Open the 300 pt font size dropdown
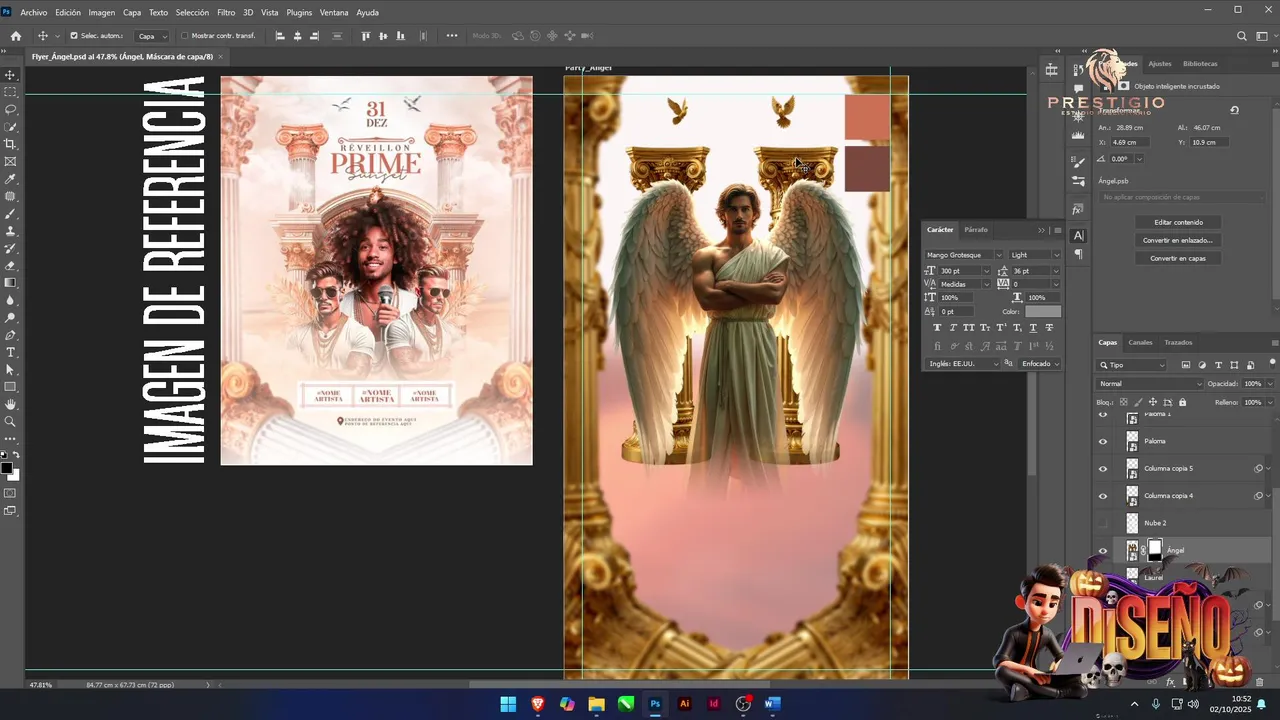Viewport: 1280px width, 720px height. click(986, 271)
